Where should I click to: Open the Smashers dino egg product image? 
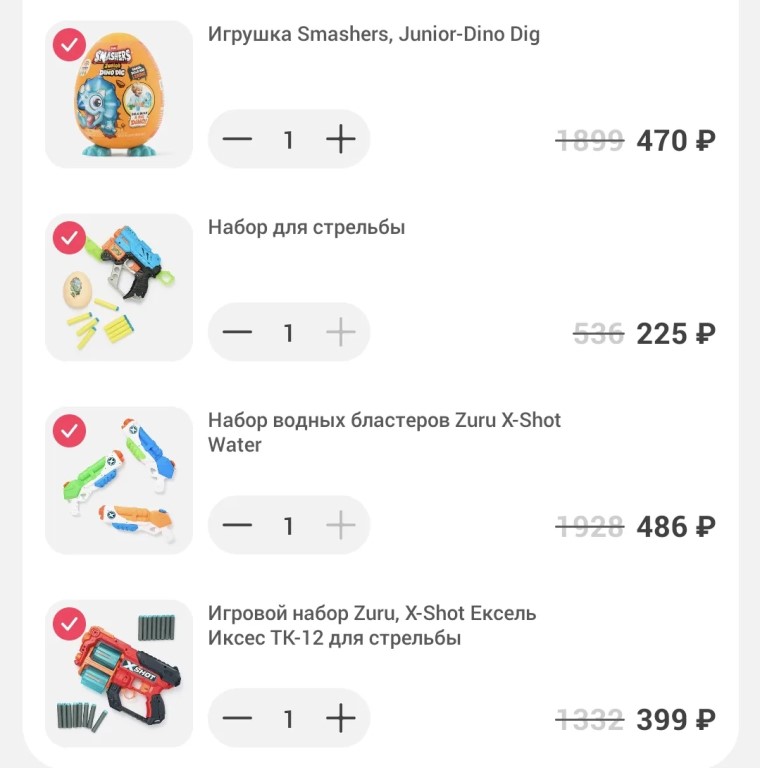pos(119,95)
